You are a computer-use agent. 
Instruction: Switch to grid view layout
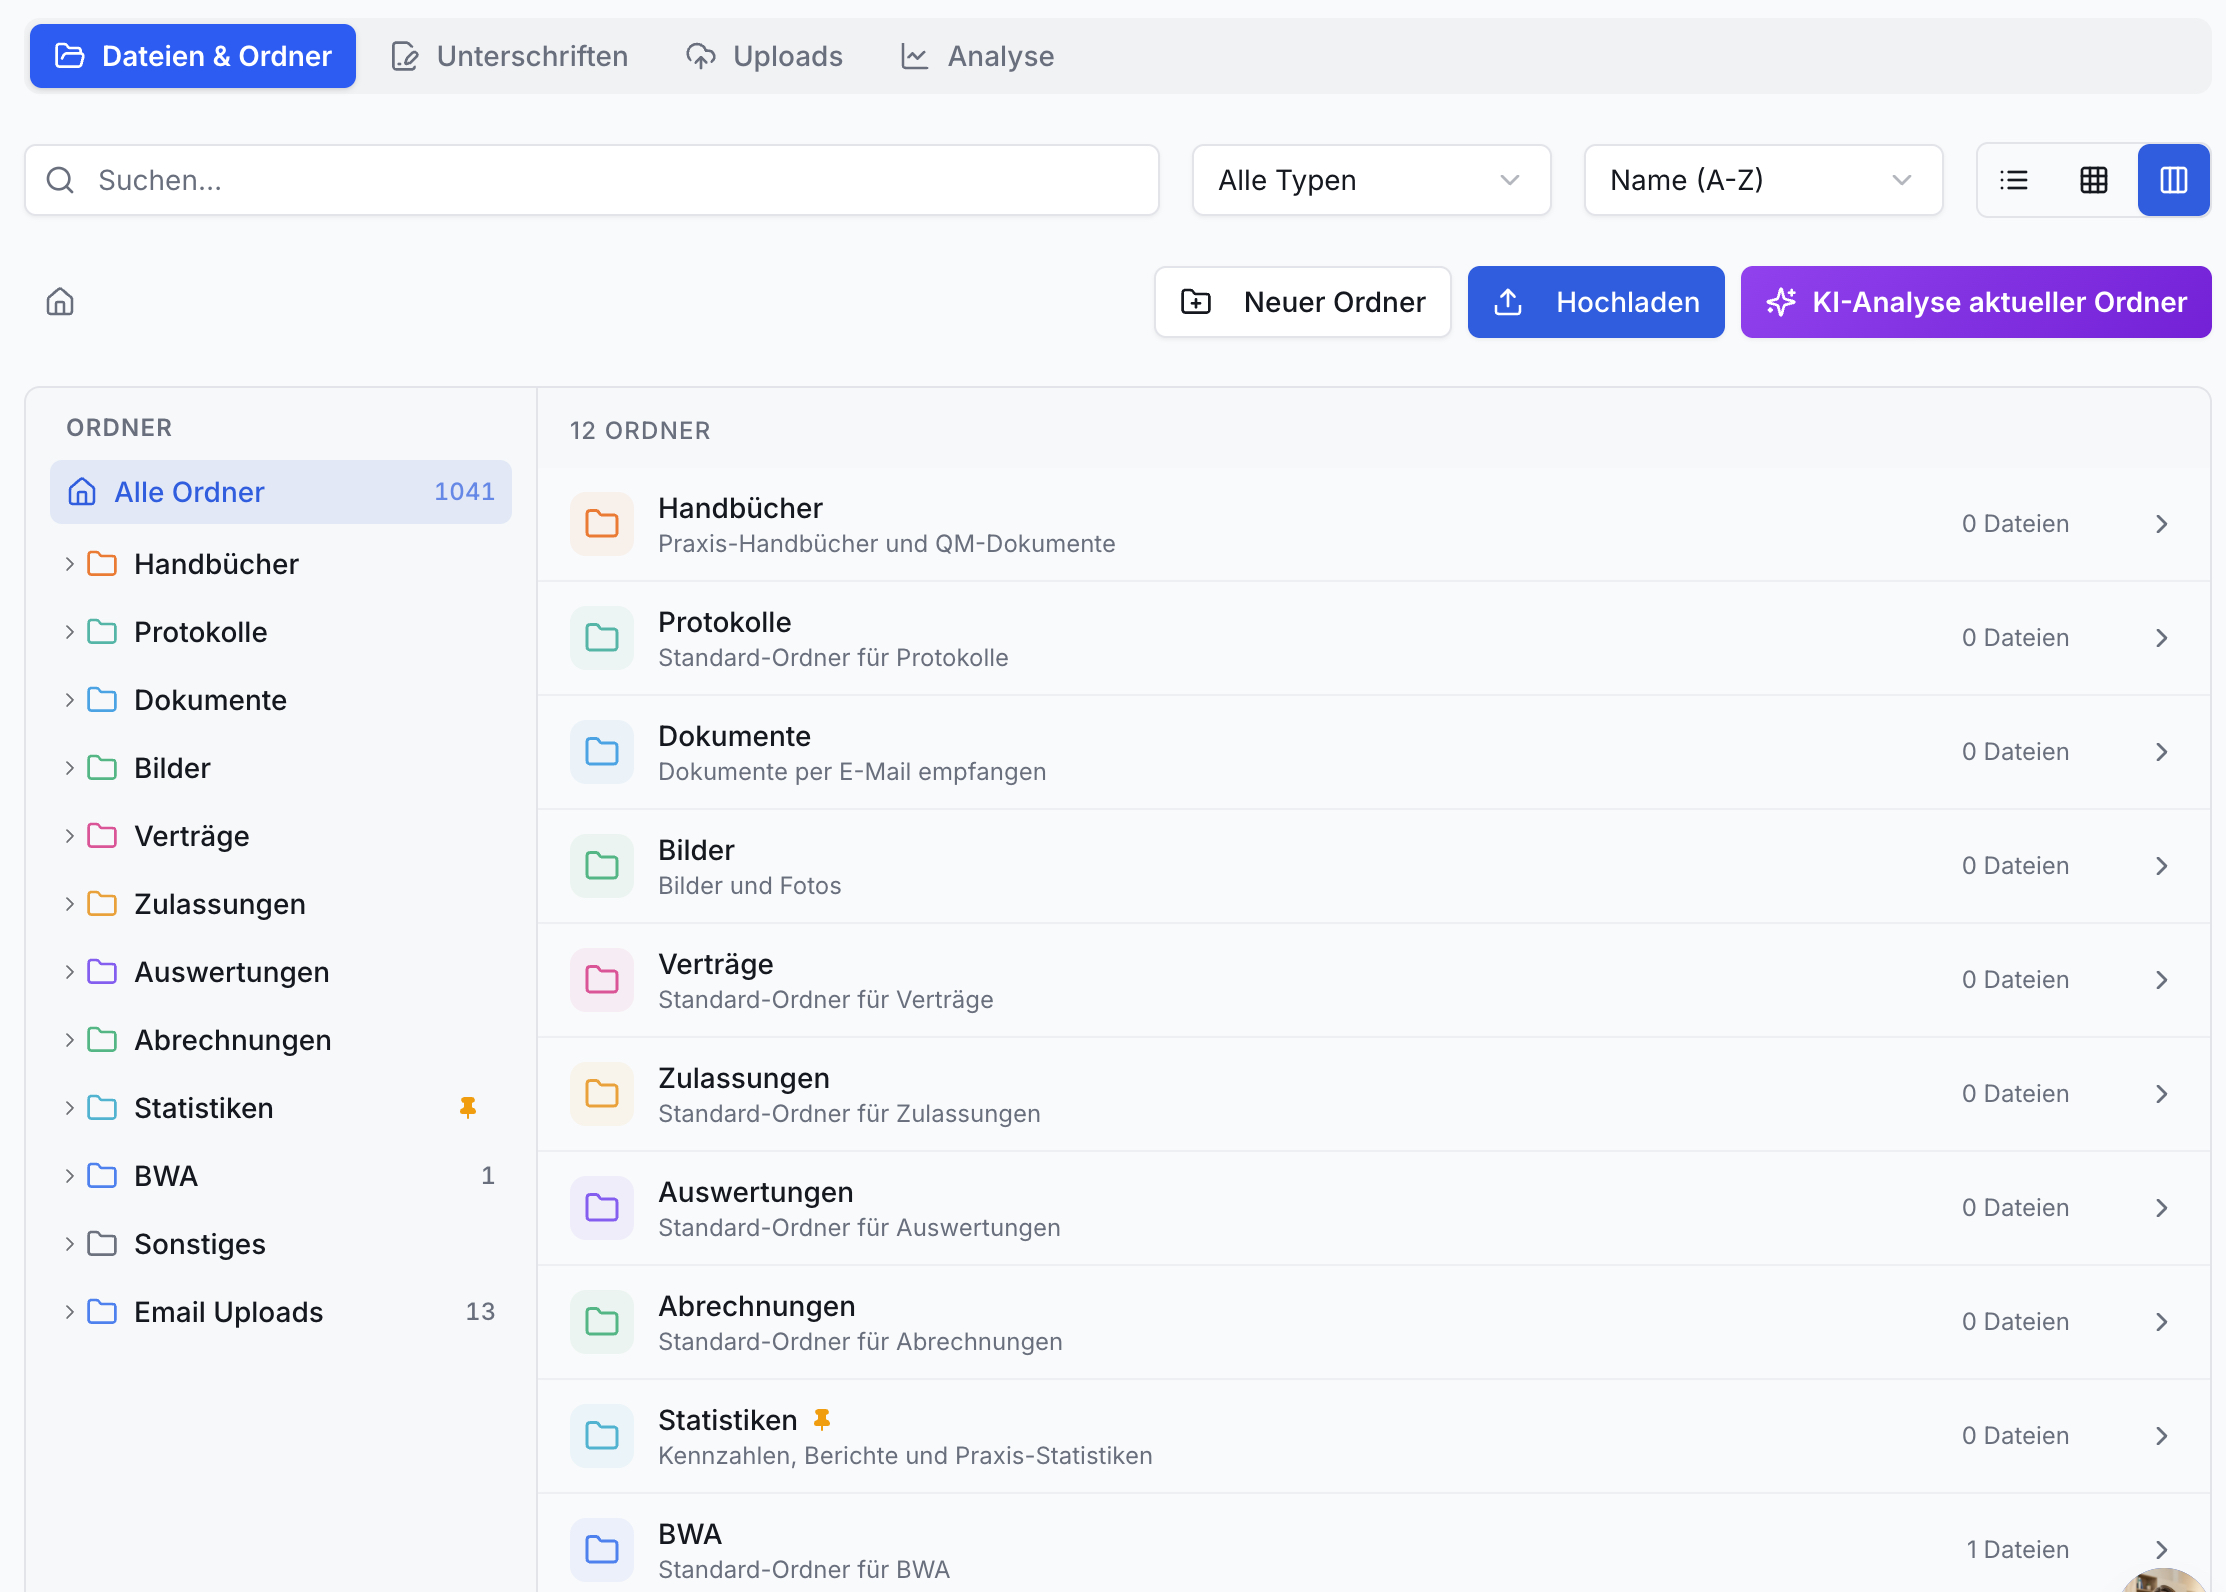coord(2094,180)
